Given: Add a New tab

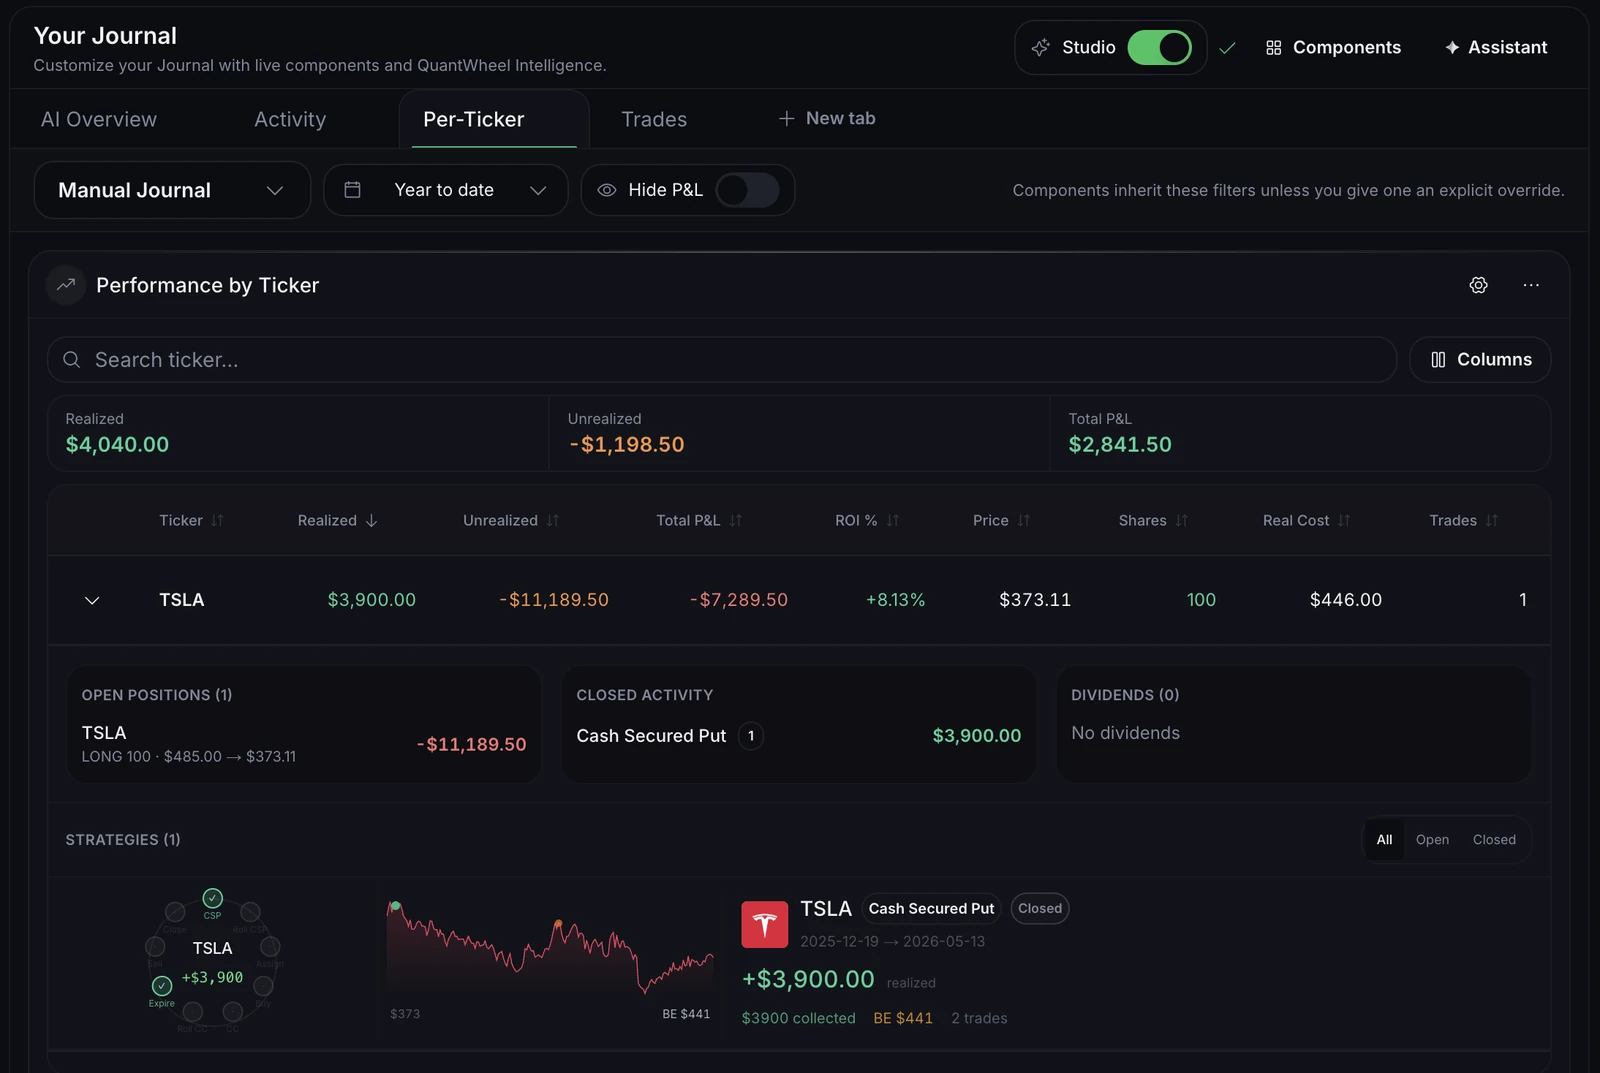Looking at the screenshot, I should click(827, 118).
